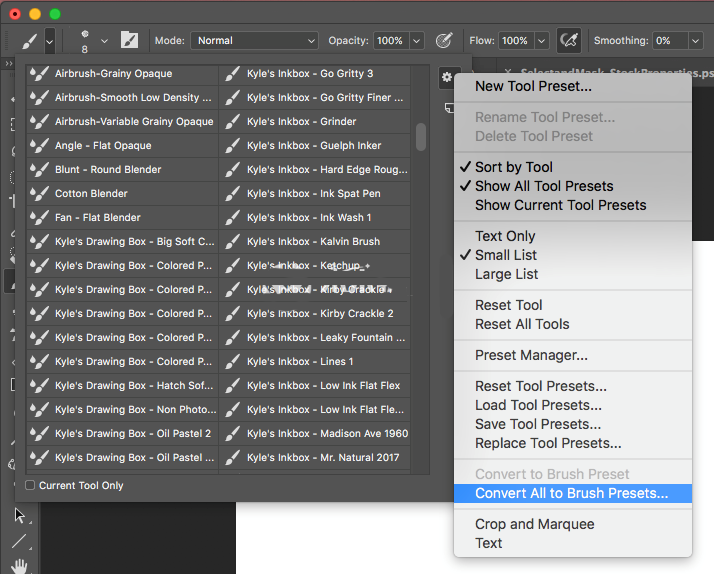The width and height of the screenshot is (714, 574).
Task: Select the Hand tool
Action: (19, 566)
